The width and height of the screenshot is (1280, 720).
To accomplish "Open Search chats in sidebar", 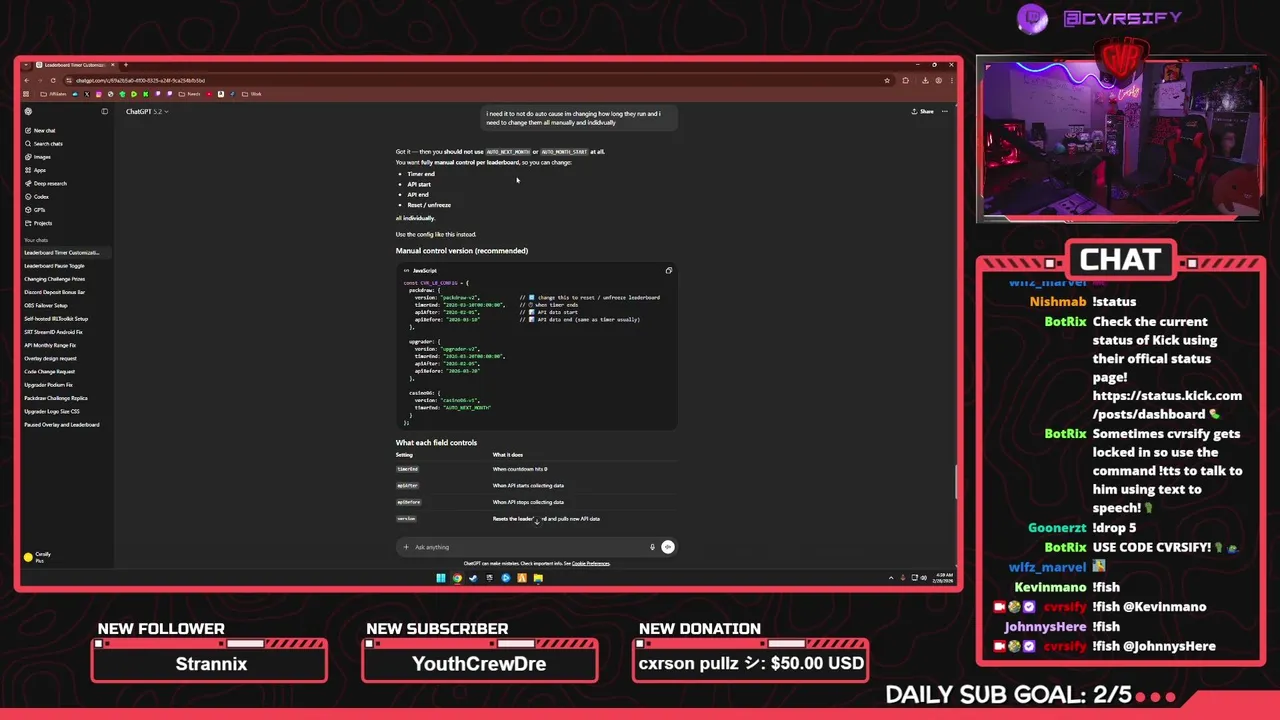I will pyautogui.click(x=43, y=143).
